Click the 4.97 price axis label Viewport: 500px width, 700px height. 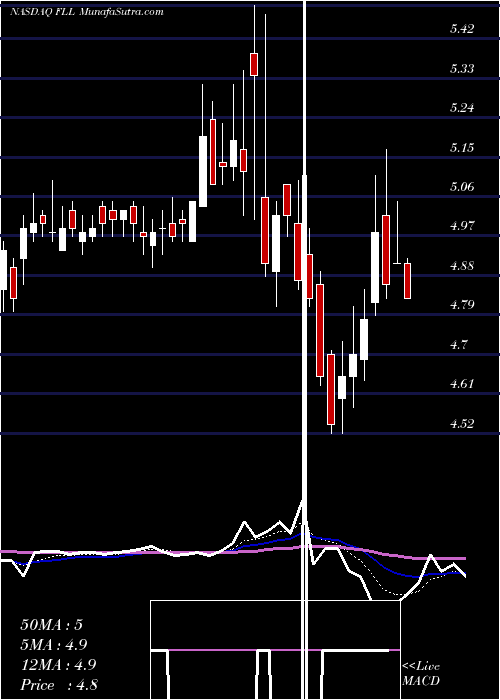click(x=462, y=226)
